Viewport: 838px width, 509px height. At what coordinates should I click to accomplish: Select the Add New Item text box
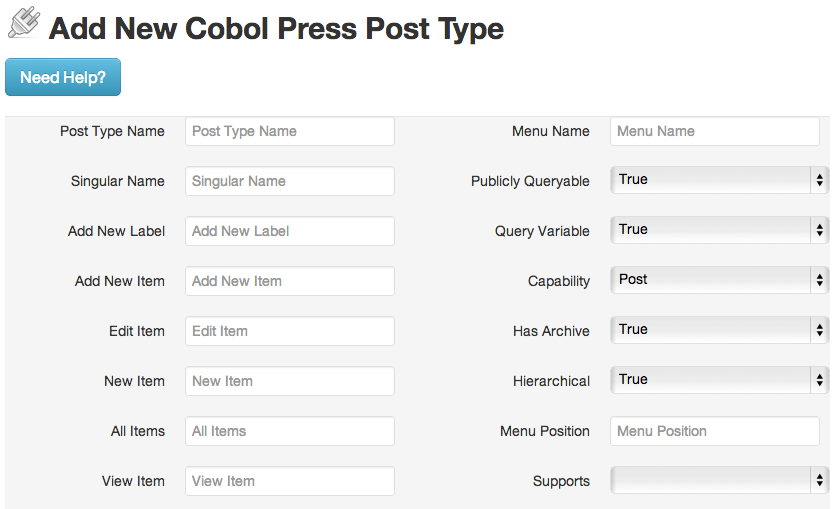tap(290, 281)
